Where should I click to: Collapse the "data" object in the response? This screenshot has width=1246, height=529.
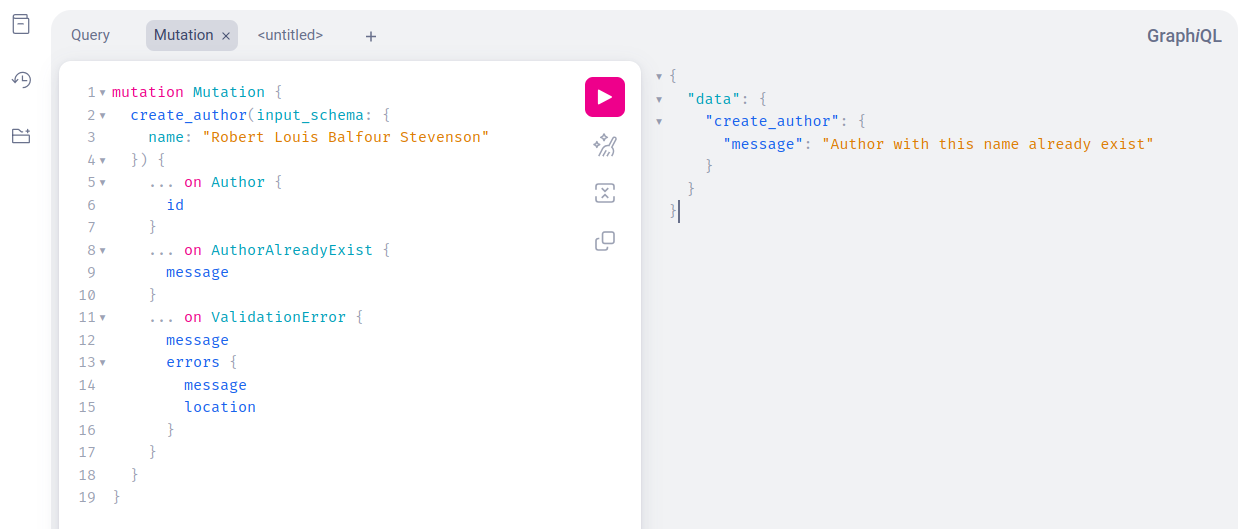(659, 99)
